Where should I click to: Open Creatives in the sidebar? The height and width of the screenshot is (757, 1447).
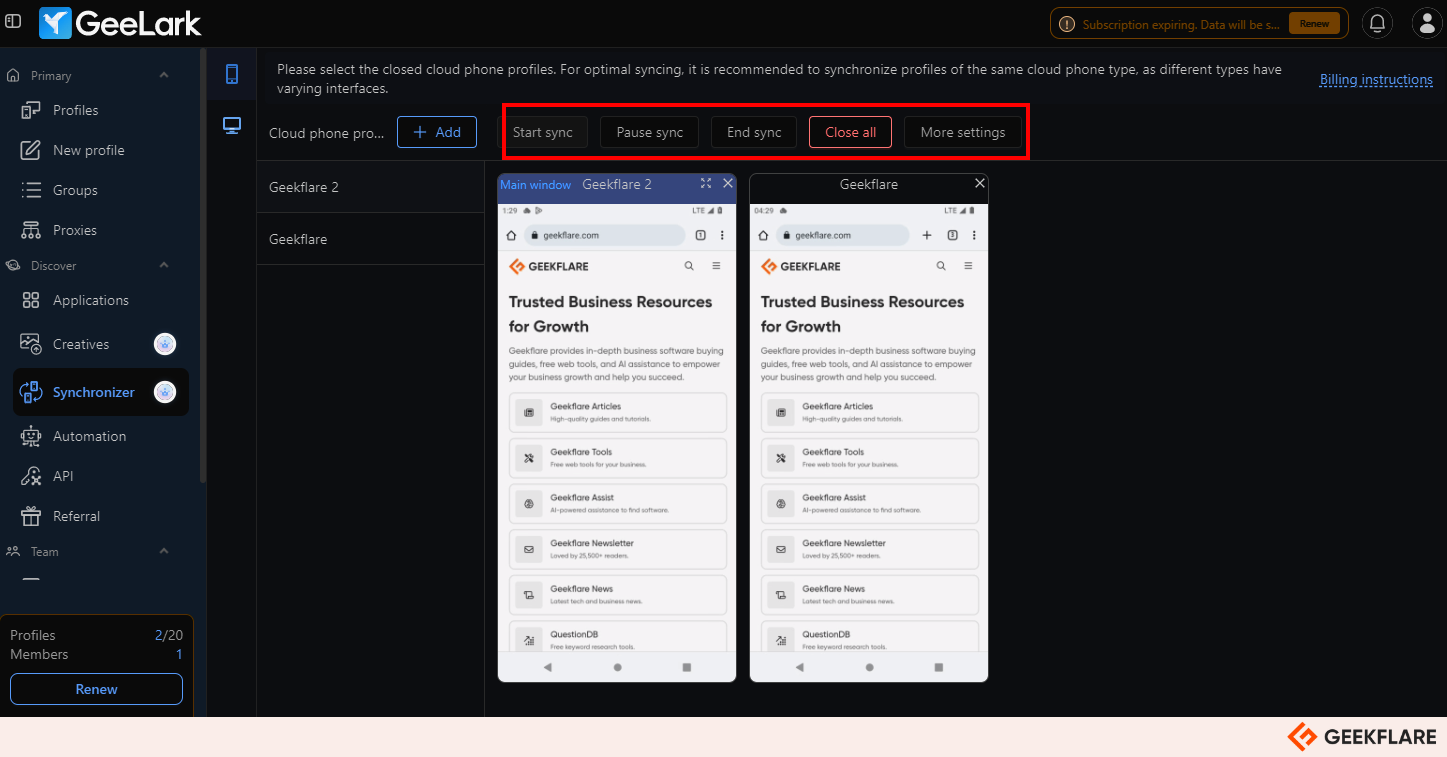click(x=81, y=344)
